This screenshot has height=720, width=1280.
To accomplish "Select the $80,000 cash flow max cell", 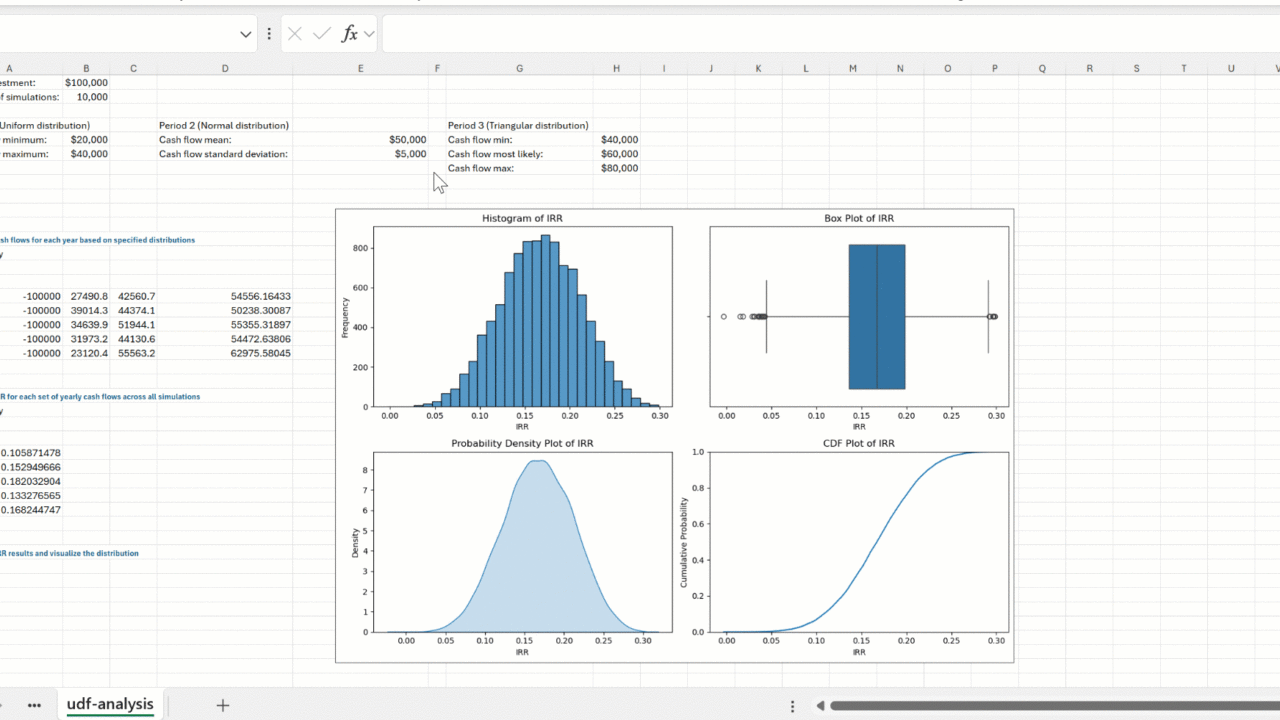I will click(x=618, y=168).
